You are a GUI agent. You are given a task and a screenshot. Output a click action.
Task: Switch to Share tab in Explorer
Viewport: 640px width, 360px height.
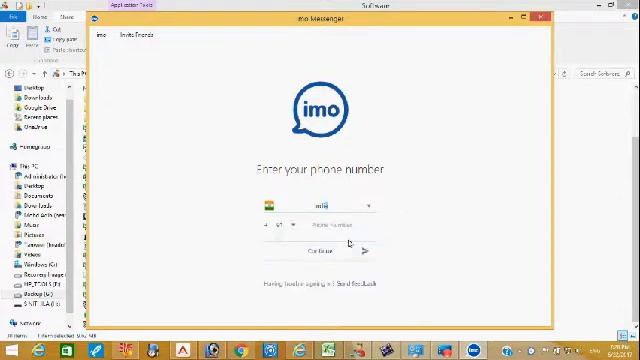point(67,17)
